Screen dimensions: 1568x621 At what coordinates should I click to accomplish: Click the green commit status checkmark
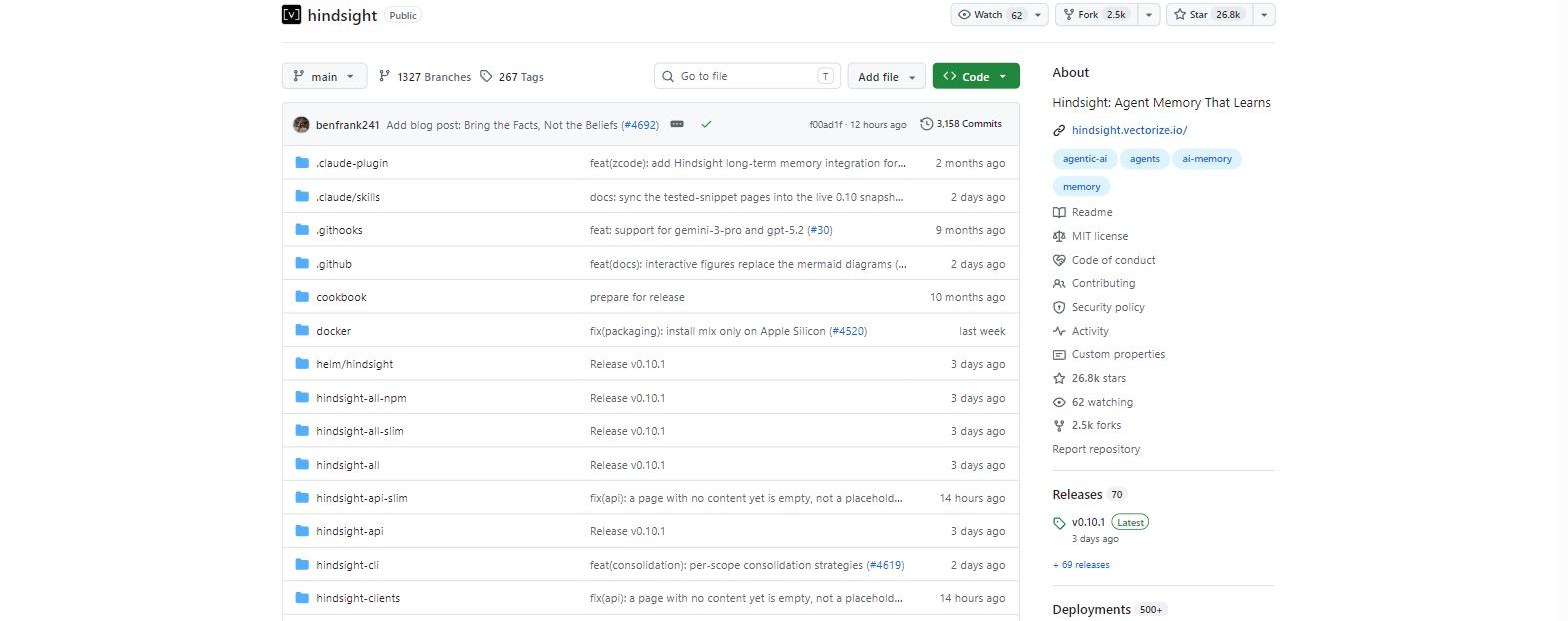pos(706,124)
